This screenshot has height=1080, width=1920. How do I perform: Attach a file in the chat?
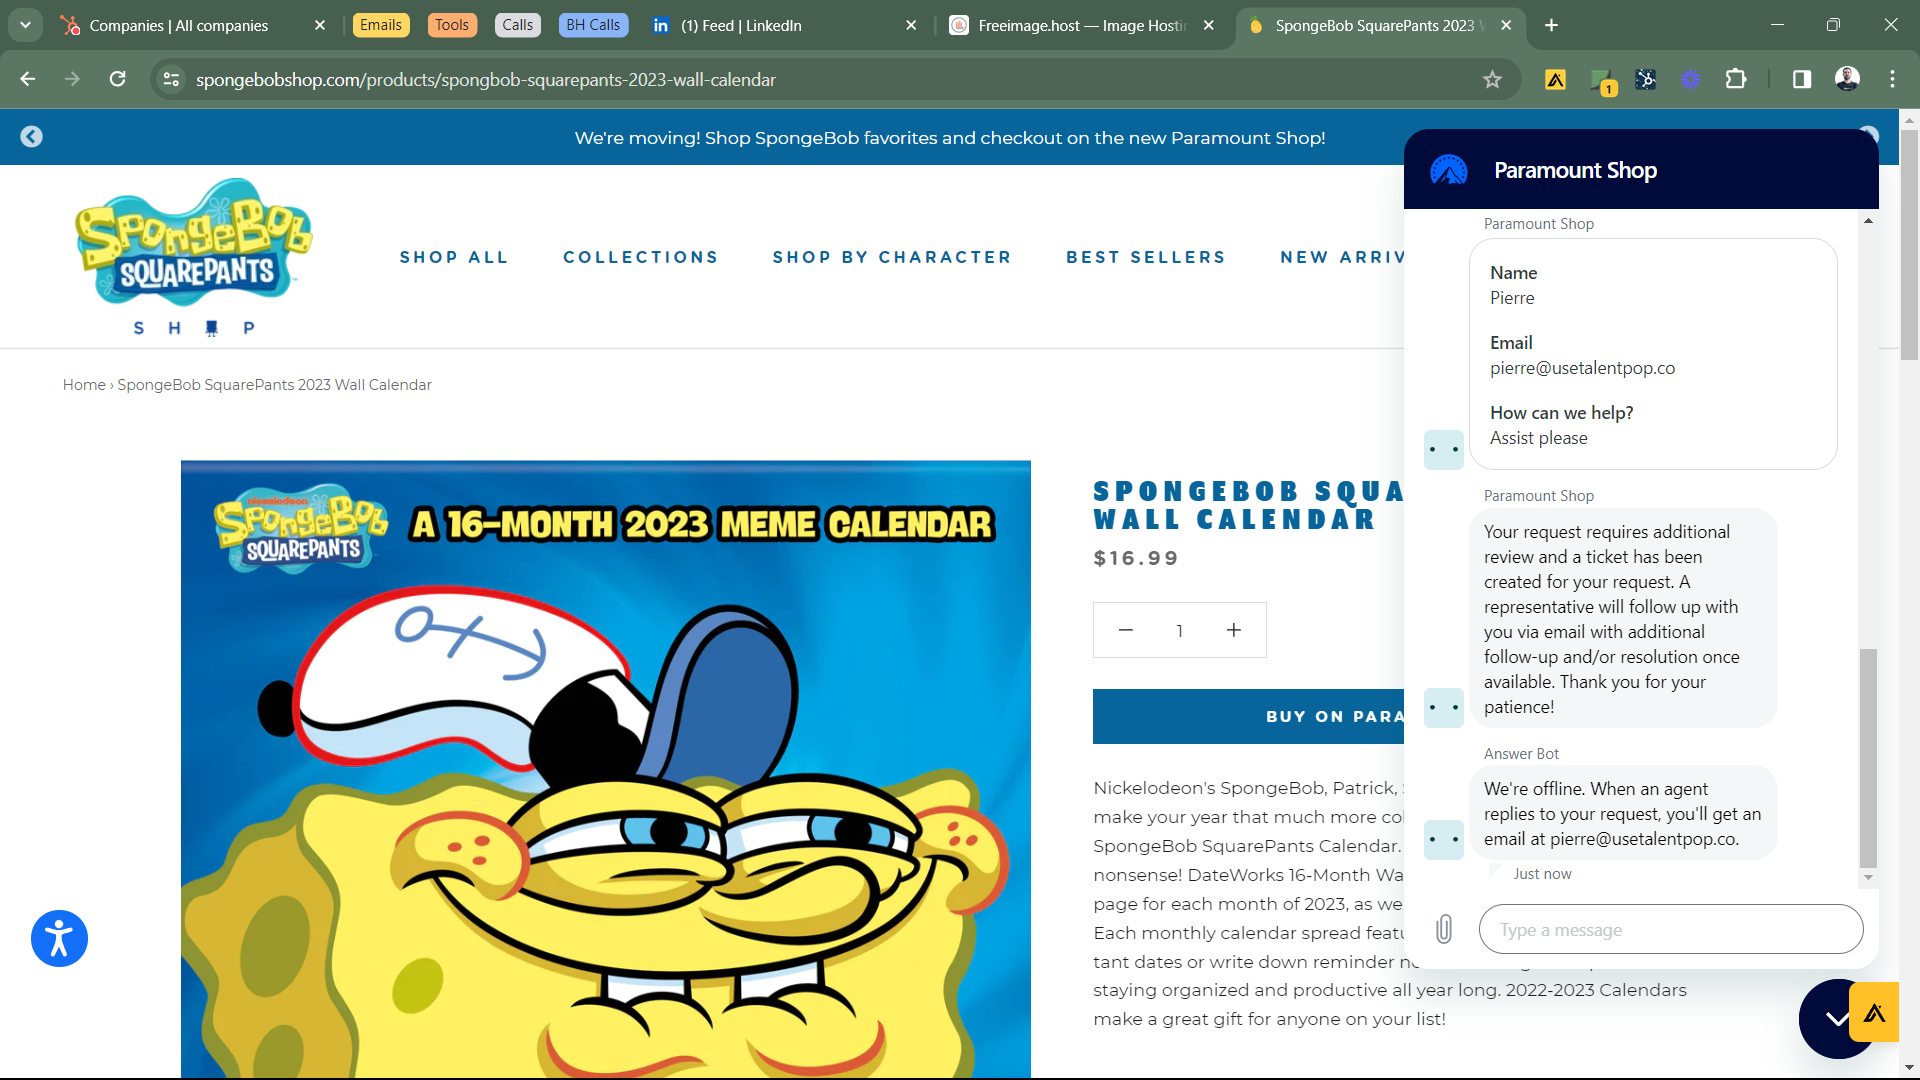[x=1444, y=930]
